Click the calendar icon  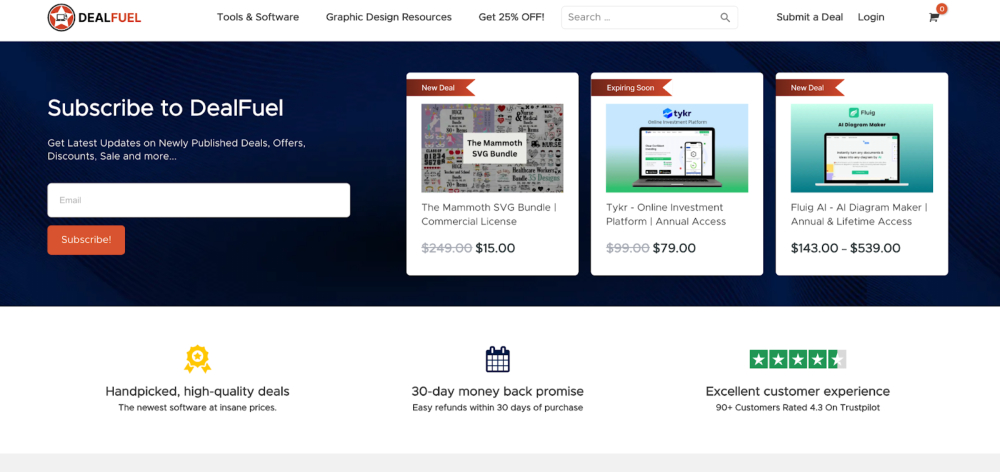point(497,359)
